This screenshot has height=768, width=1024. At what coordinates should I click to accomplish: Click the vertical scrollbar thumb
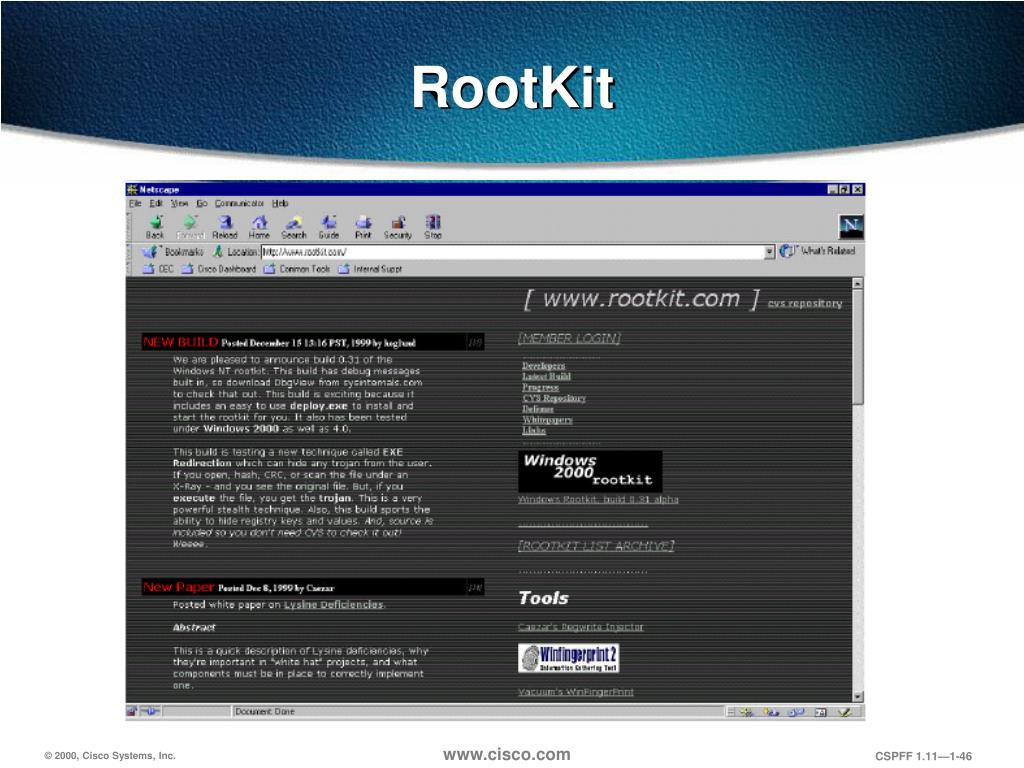pos(858,347)
